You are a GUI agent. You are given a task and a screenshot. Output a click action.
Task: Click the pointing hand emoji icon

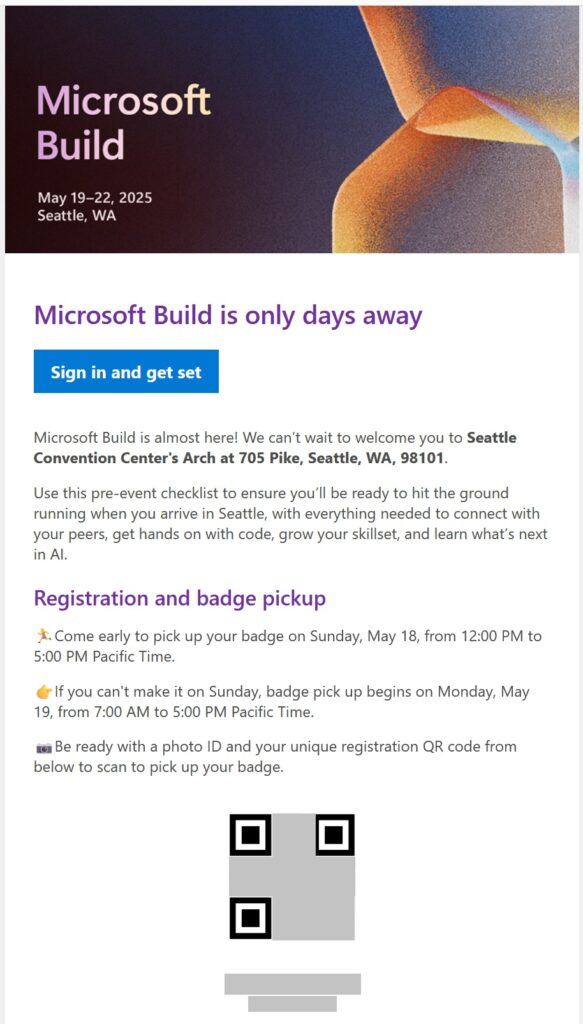click(44, 692)
